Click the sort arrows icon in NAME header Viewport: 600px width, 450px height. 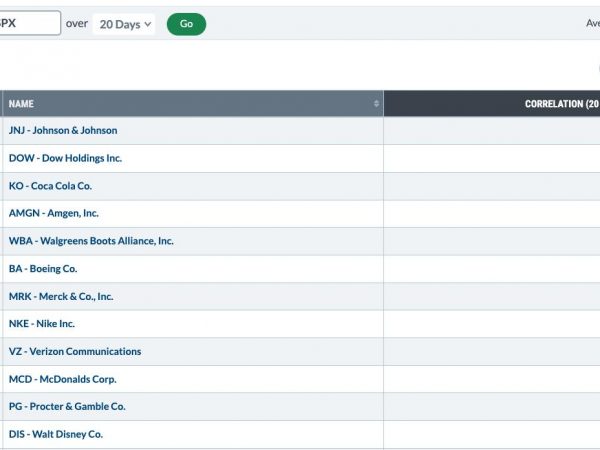point(376,104)
